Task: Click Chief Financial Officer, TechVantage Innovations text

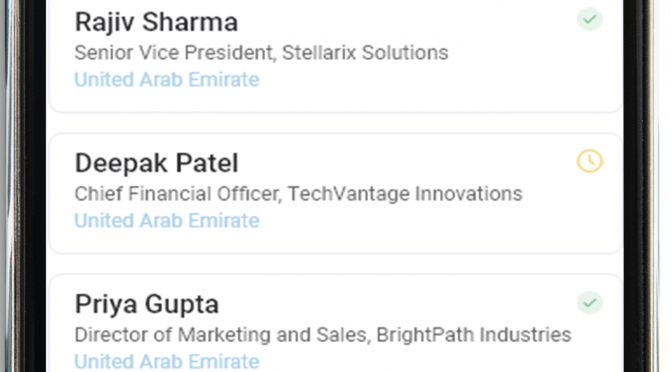Action: tap(298, 194)
